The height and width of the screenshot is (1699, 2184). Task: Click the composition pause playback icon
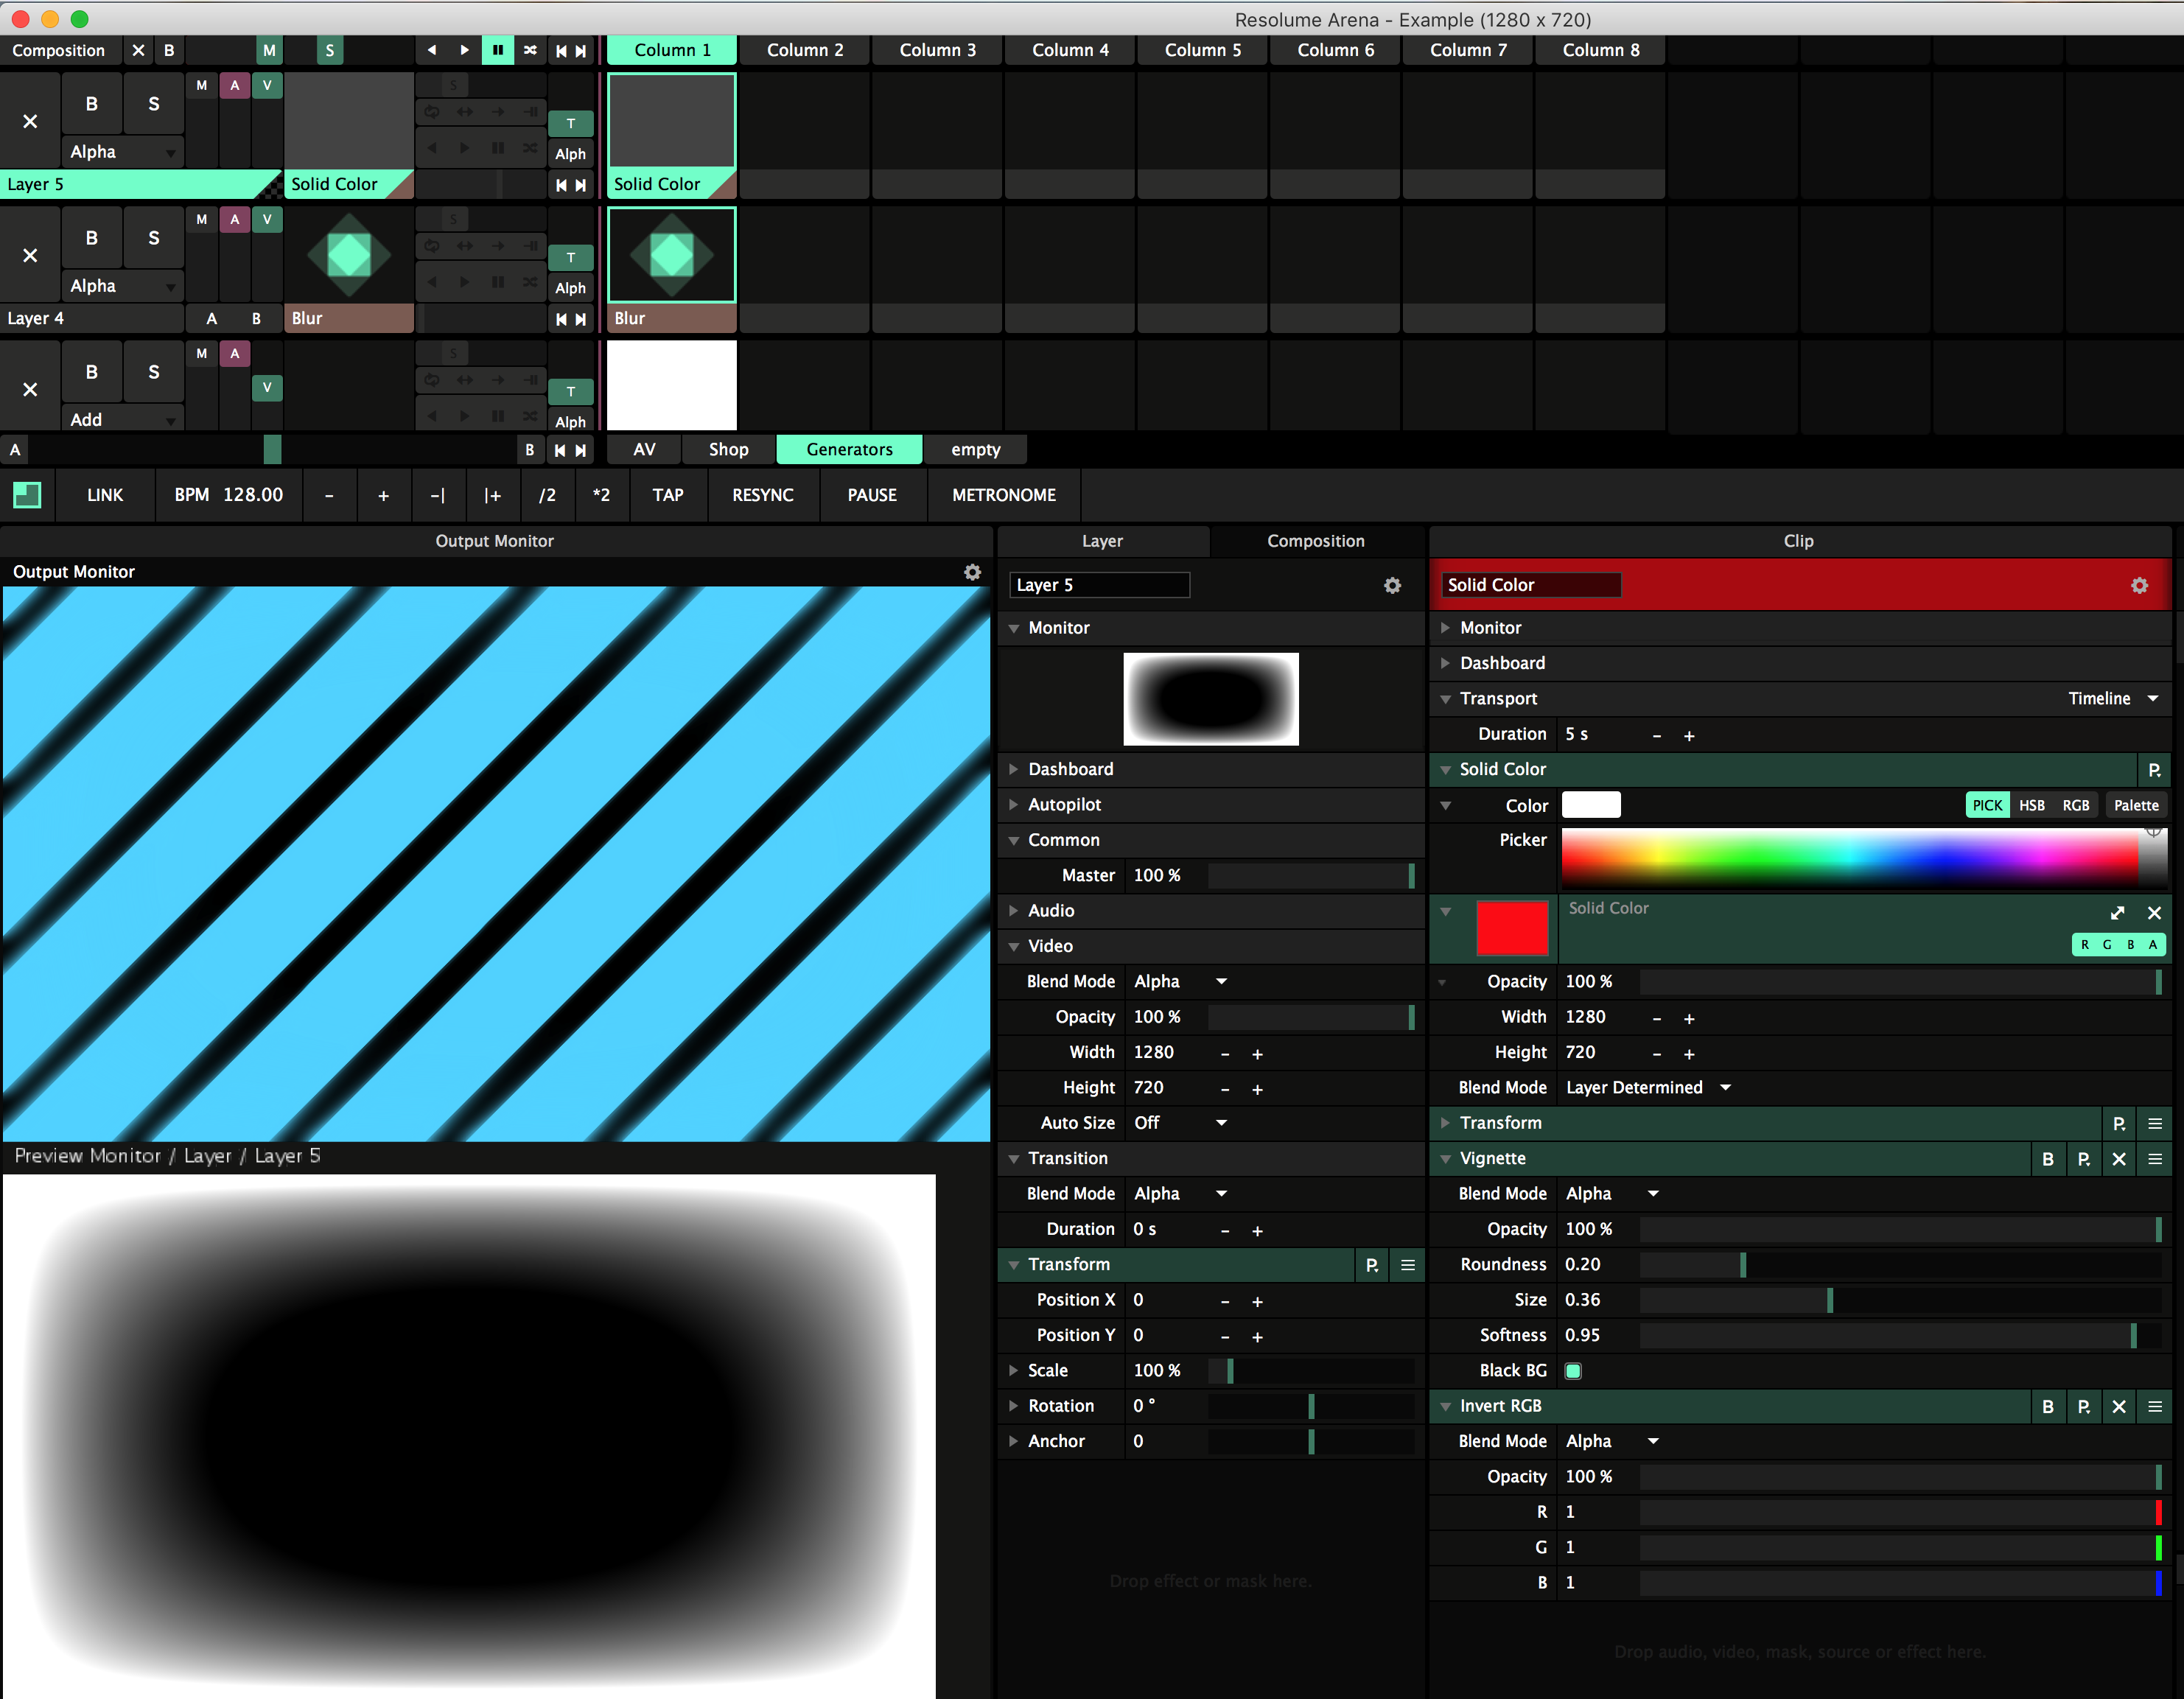(x=497, y=50)
